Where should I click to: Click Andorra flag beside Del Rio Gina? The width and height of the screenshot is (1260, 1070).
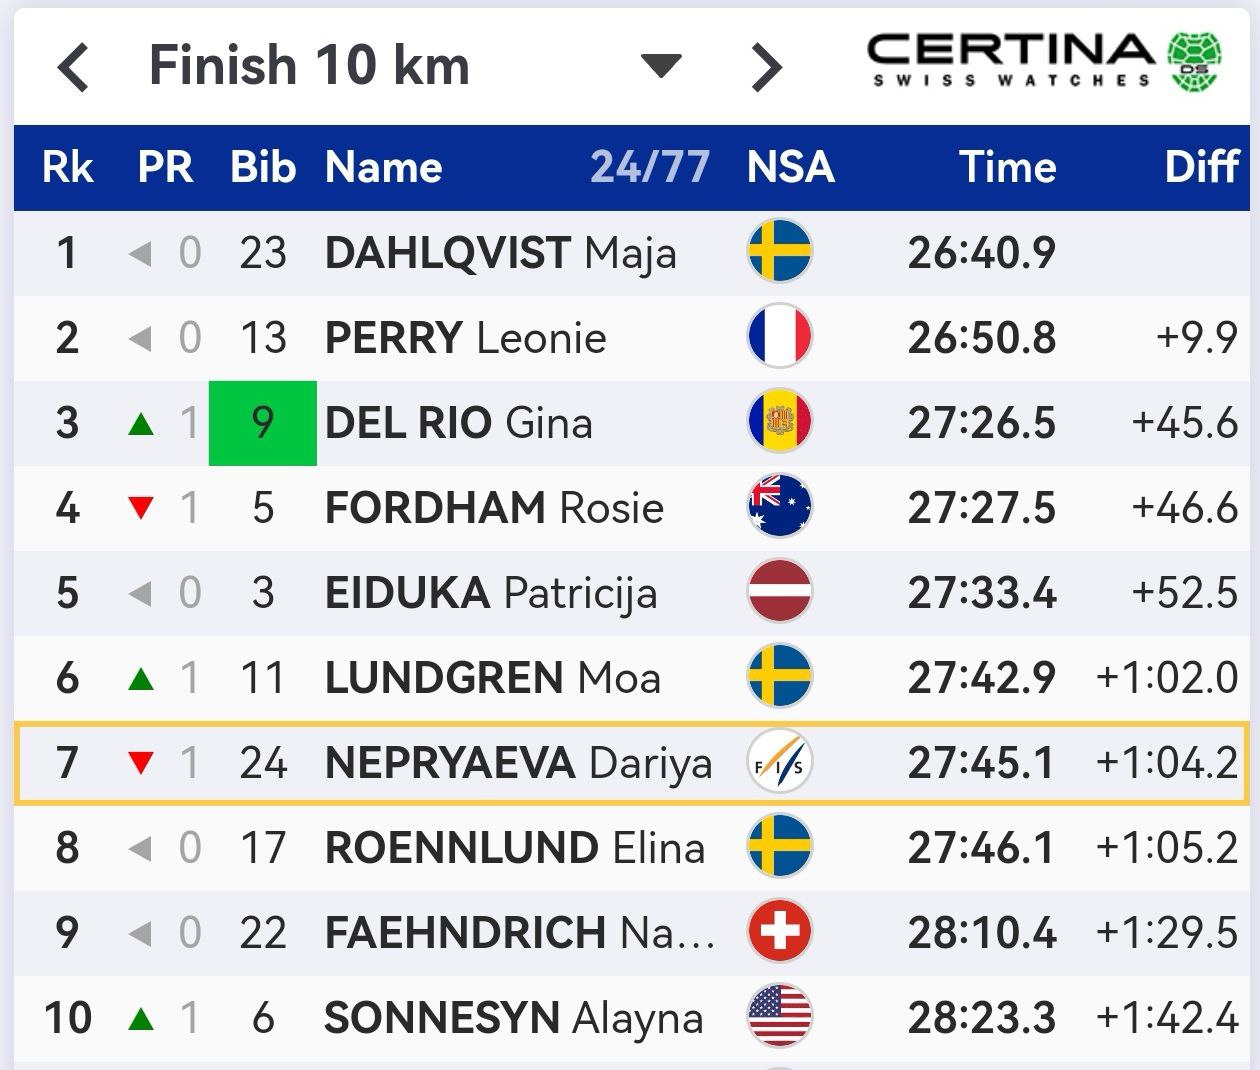point(780,421)
